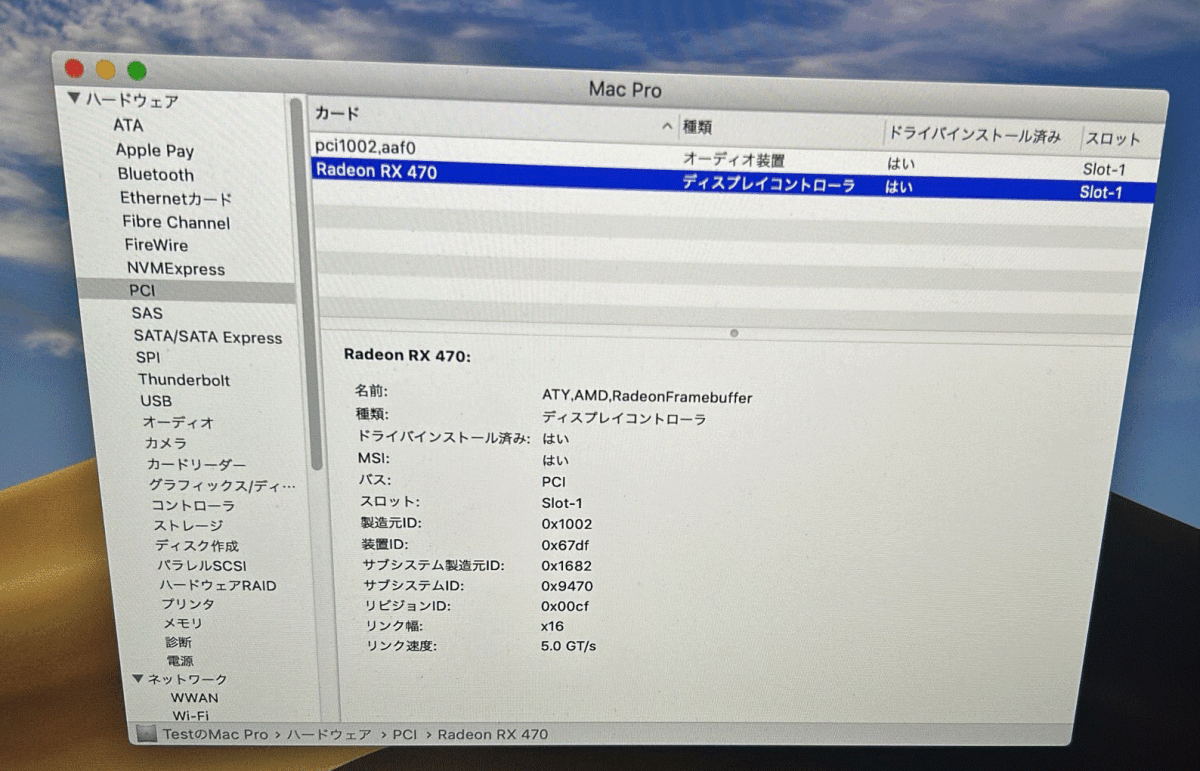The image size is (1200, 771).
Task: Select Apple Pay in the sidebar
Action: [155, 150]
